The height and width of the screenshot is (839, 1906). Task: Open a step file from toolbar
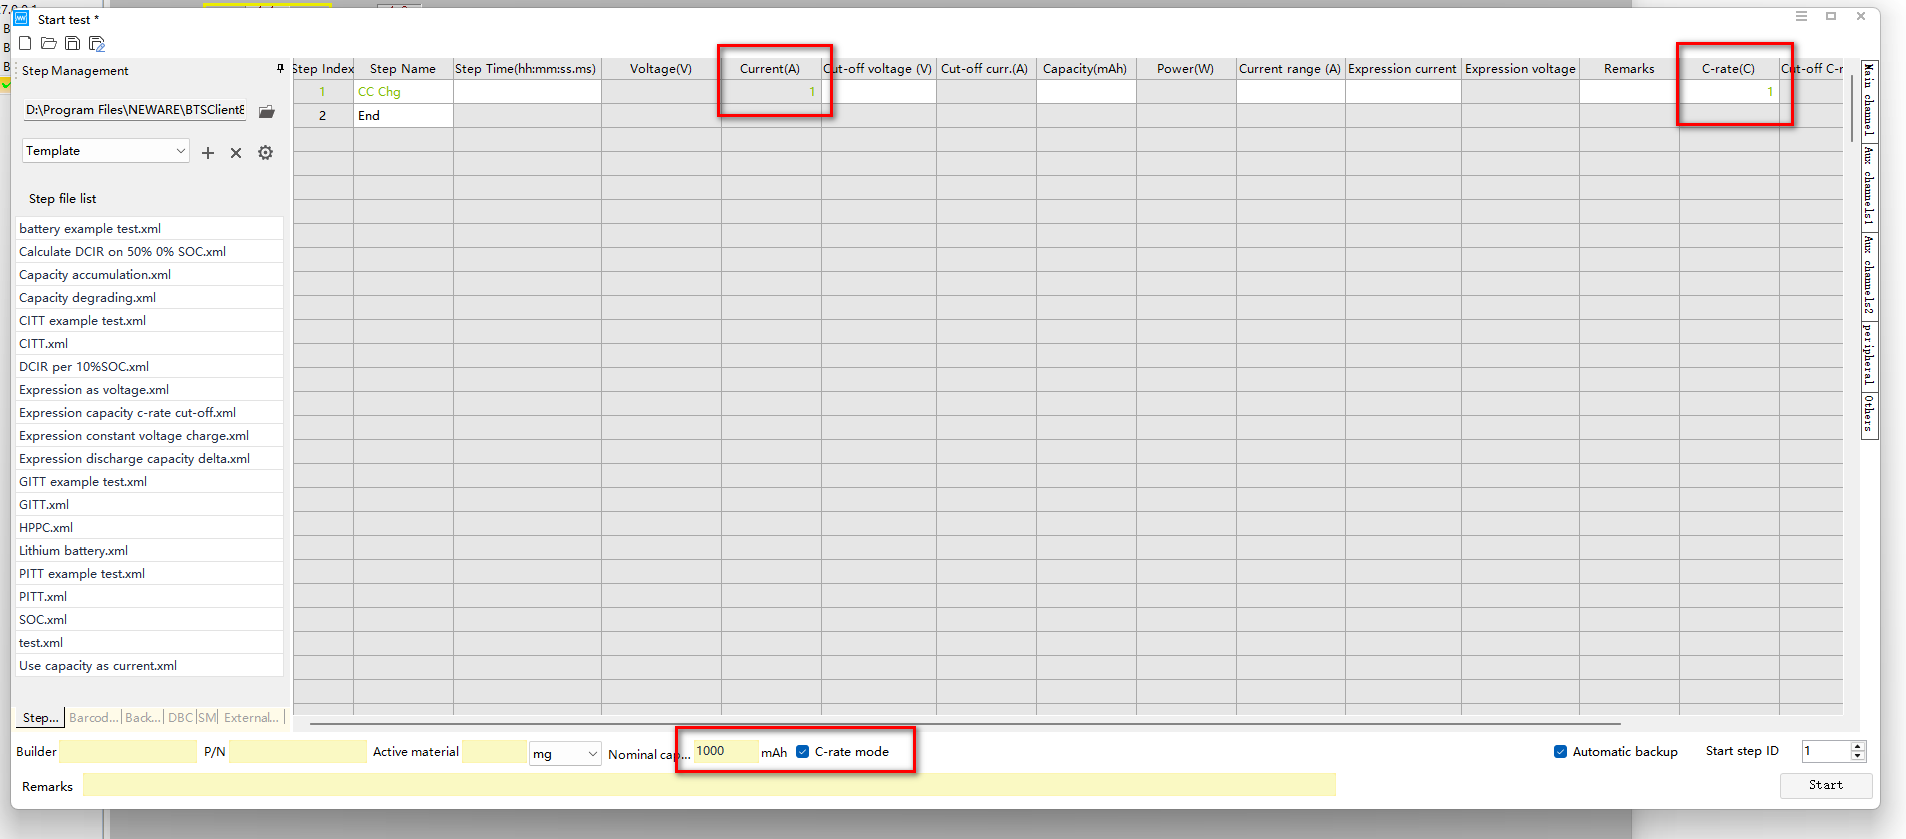(x=48, y=43)
